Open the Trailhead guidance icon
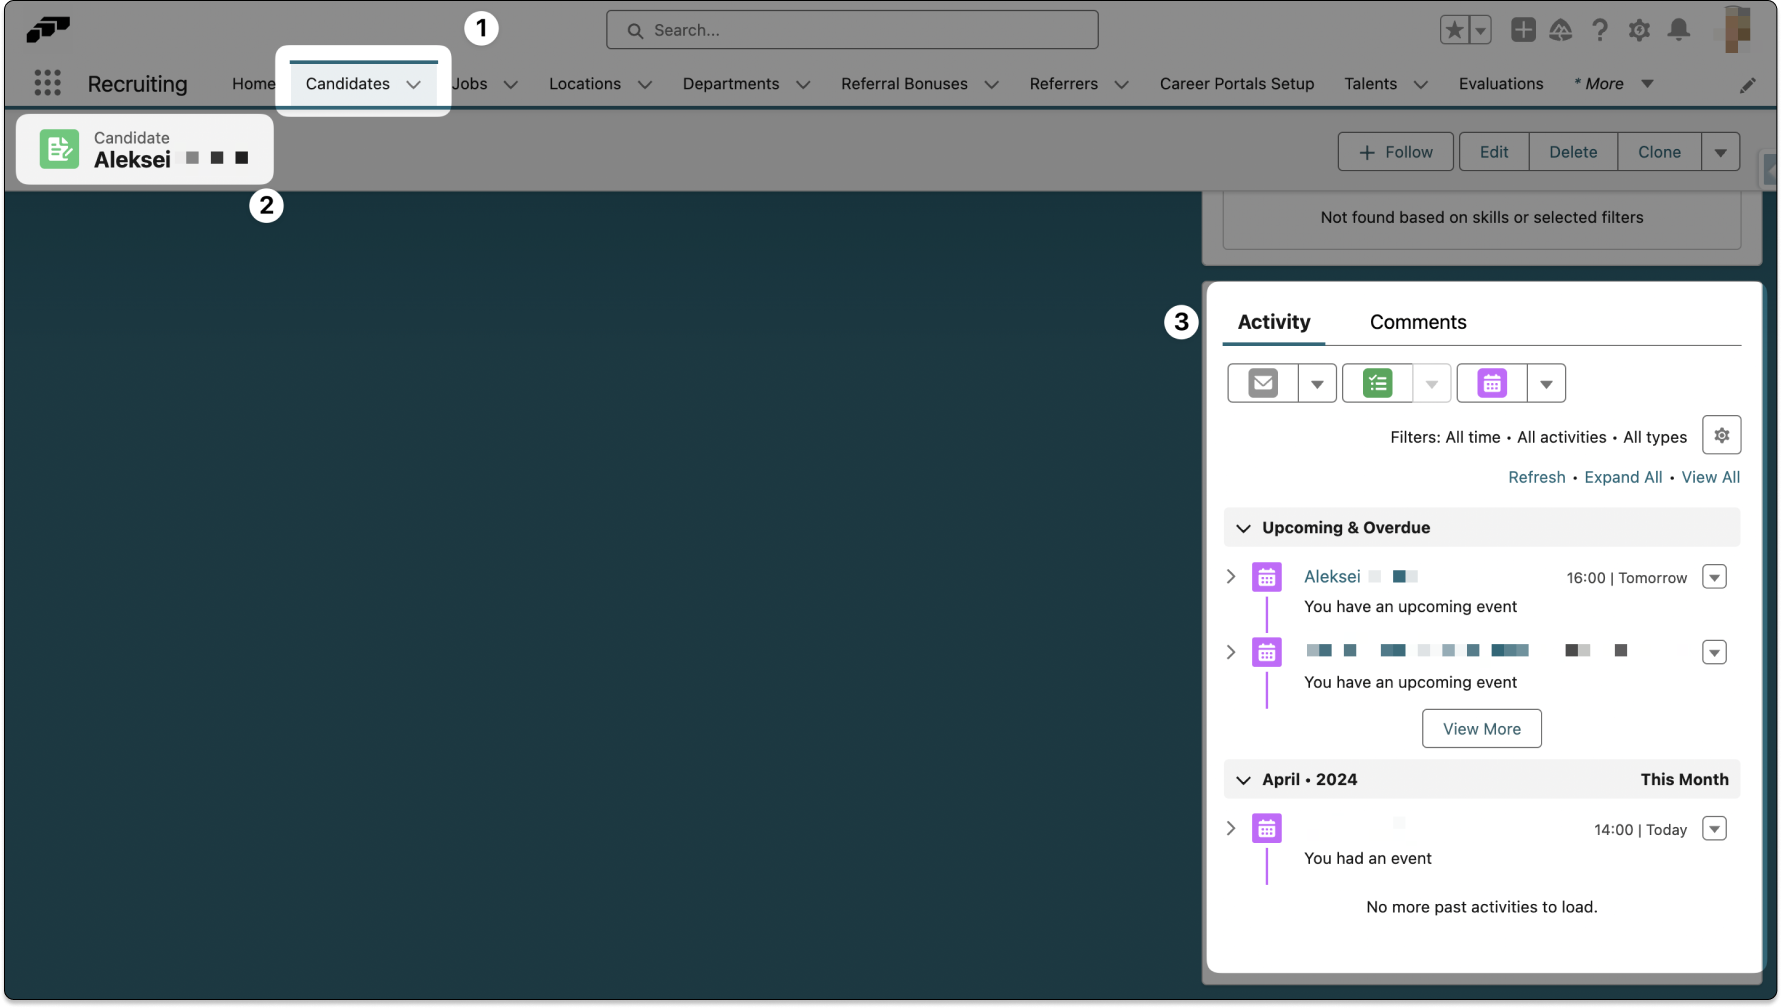Screen dimensions: 1782x1008 pyautogui.click(x=1562, y=30)
